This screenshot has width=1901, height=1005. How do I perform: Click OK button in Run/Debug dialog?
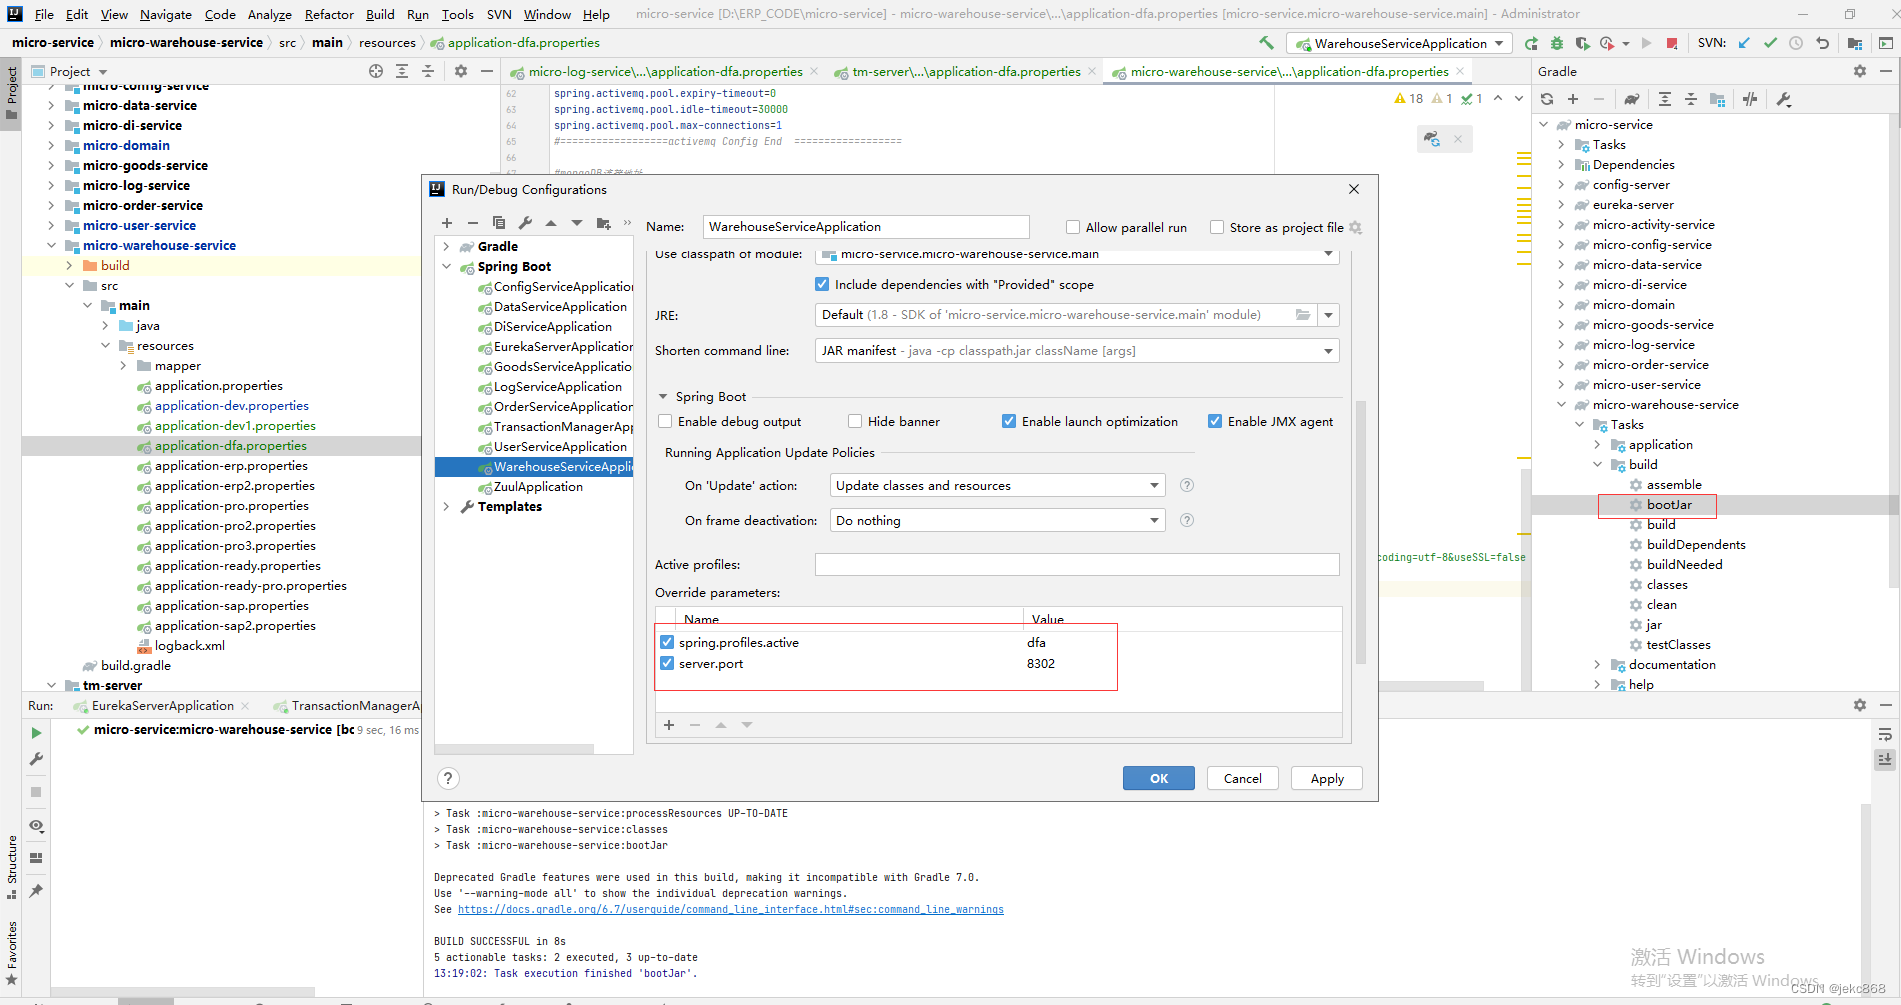pyautogui.click(x=1159, y=778)
